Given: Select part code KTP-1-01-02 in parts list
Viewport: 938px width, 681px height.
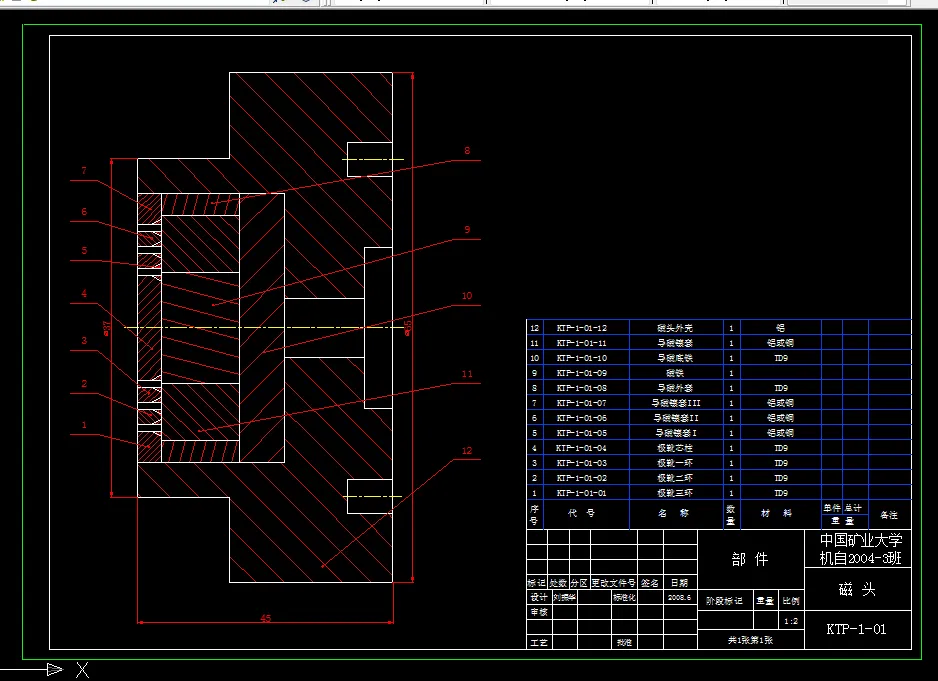Looking at the screenshot, I should tap(581, 478).
